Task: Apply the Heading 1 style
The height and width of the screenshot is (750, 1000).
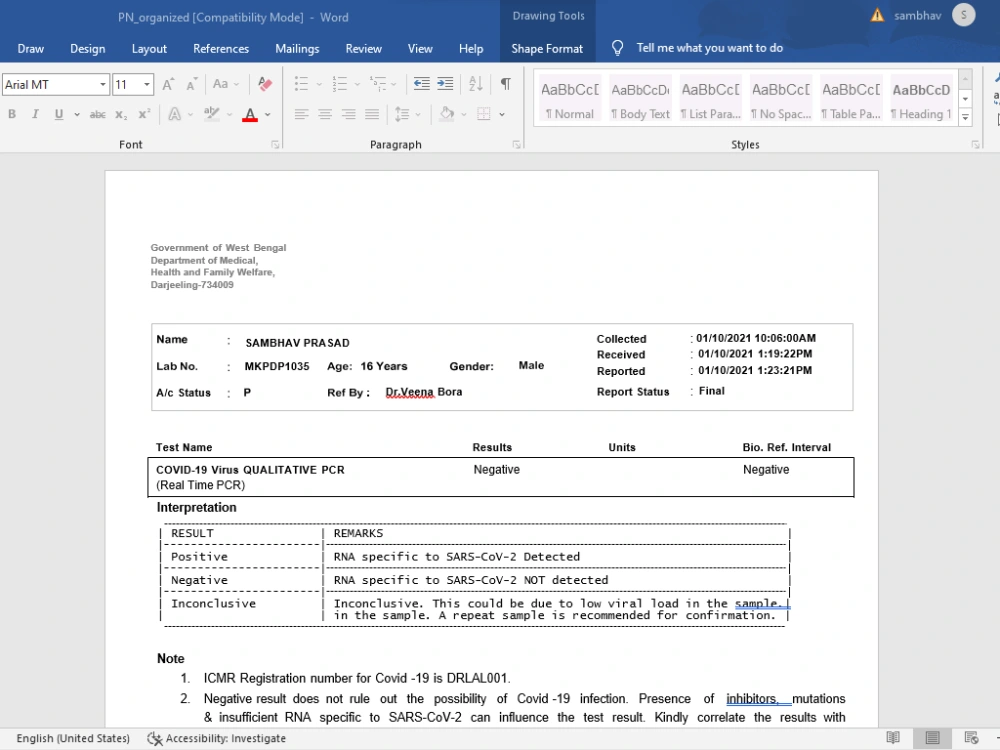Action: (921, 99)
